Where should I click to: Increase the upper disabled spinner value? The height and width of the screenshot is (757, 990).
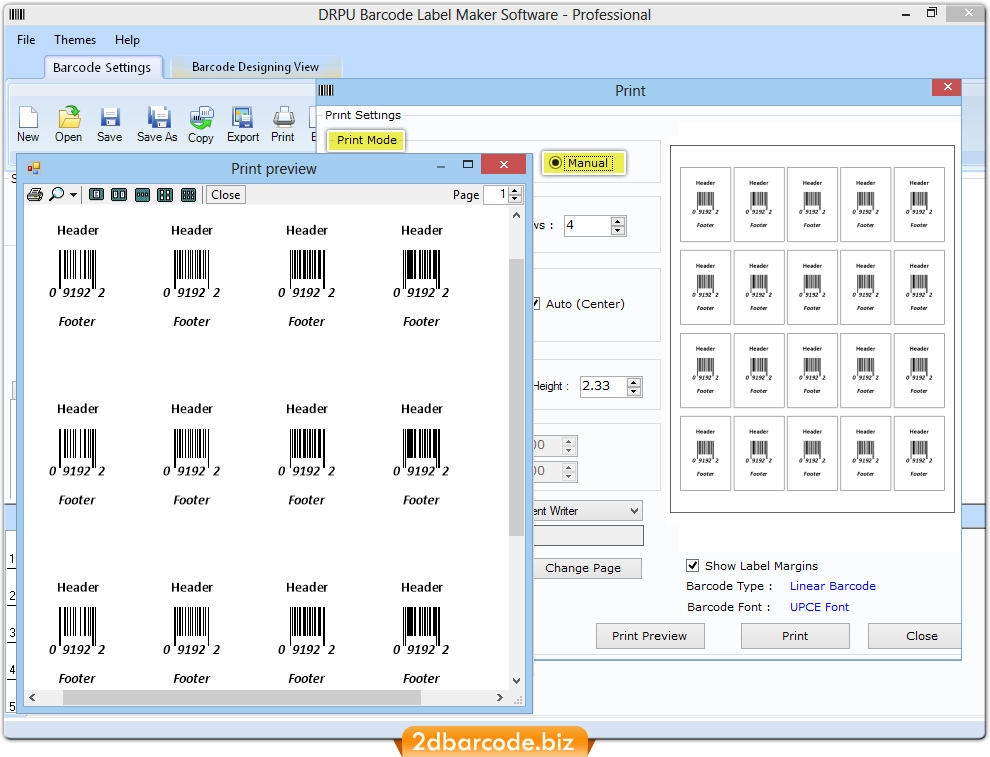point(569,441)
